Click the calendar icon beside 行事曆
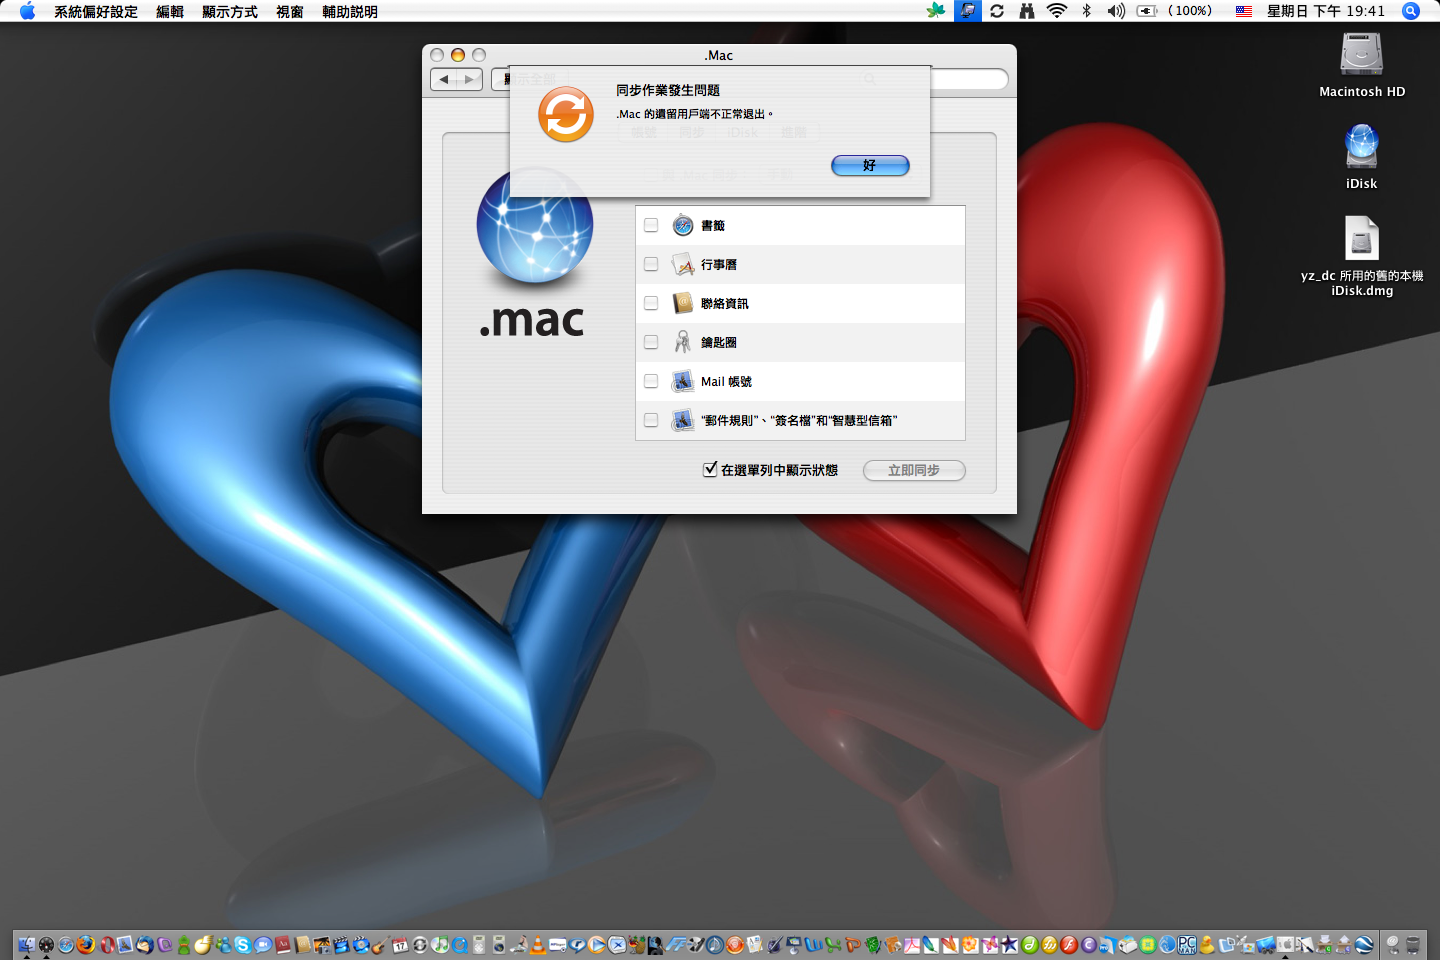This screenshot has width=1440, height=960. [683, 264]
